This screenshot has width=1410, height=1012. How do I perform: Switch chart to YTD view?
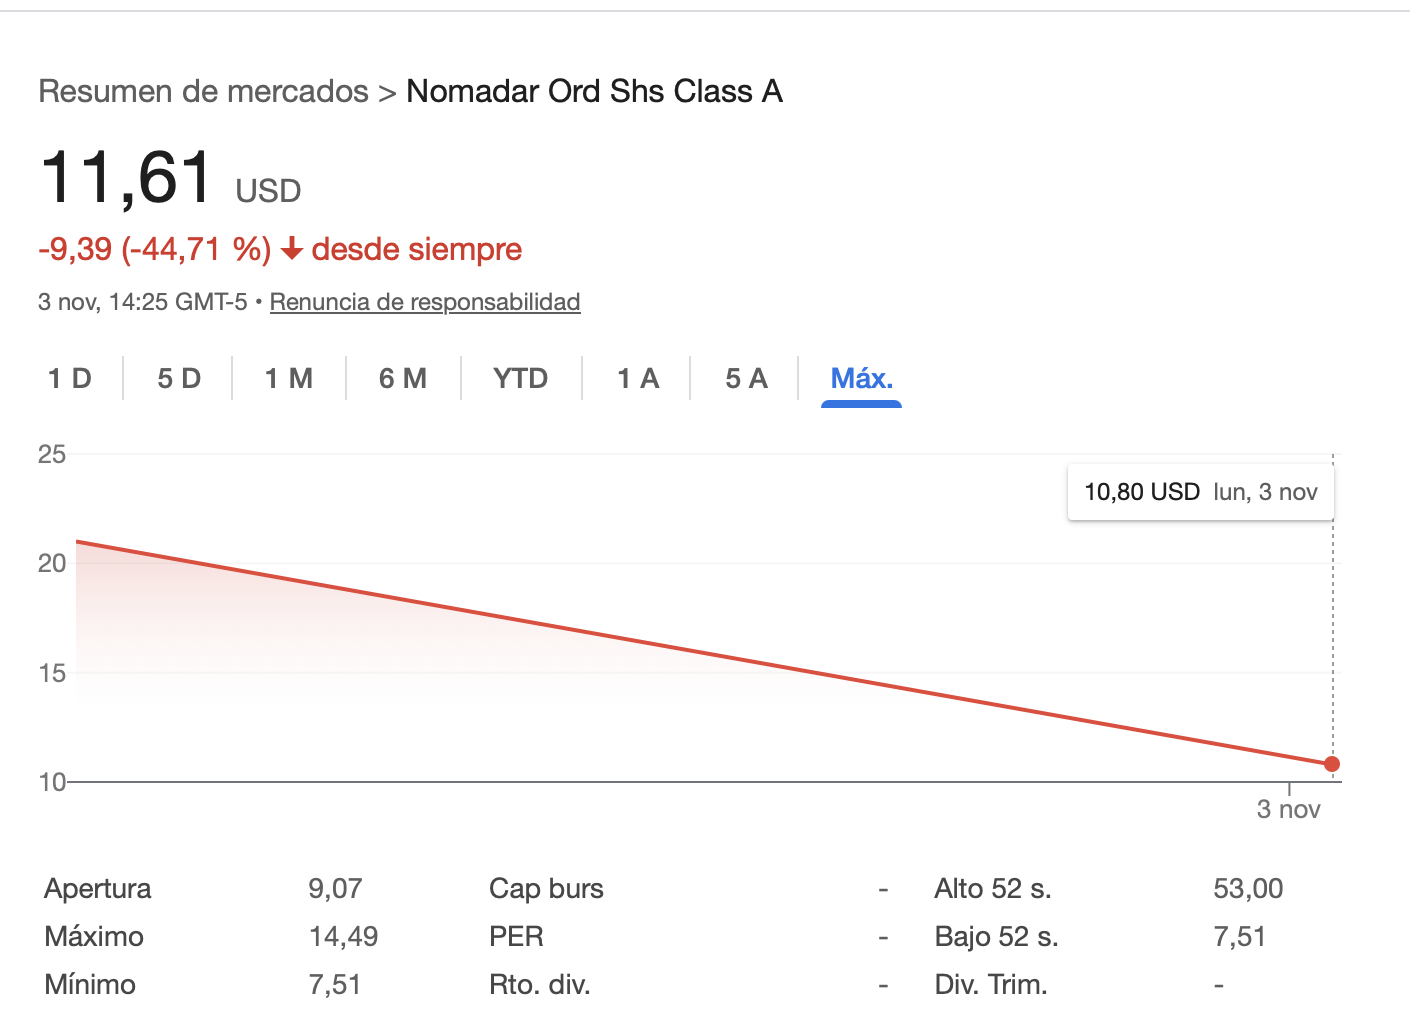pyautogui.click(x=521, y=378)
